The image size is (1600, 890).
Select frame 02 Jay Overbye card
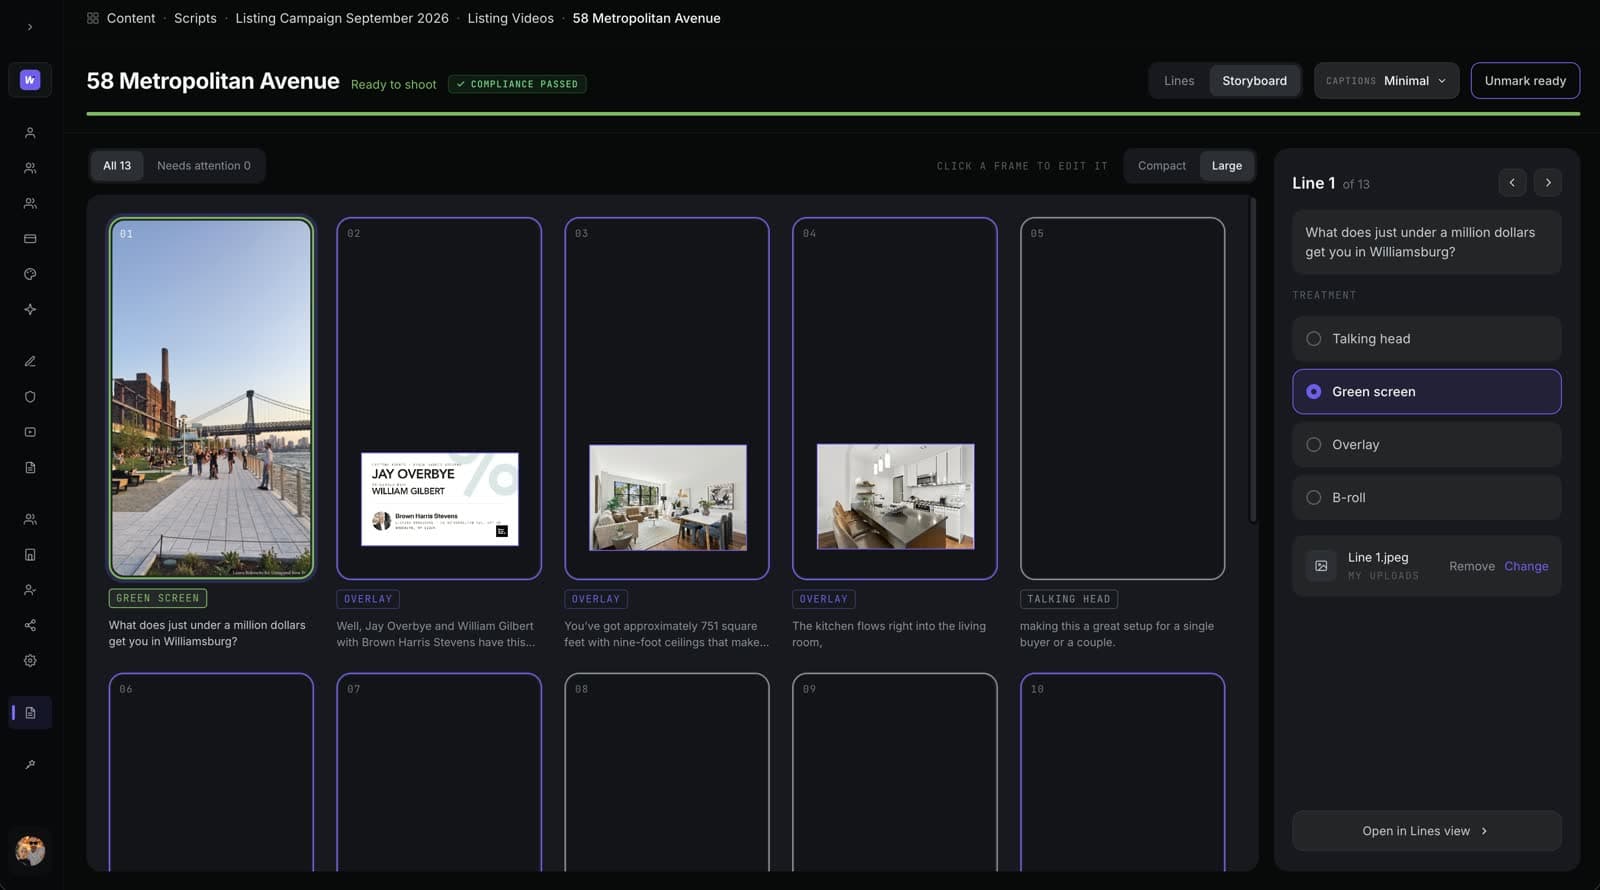coord(439,398)
